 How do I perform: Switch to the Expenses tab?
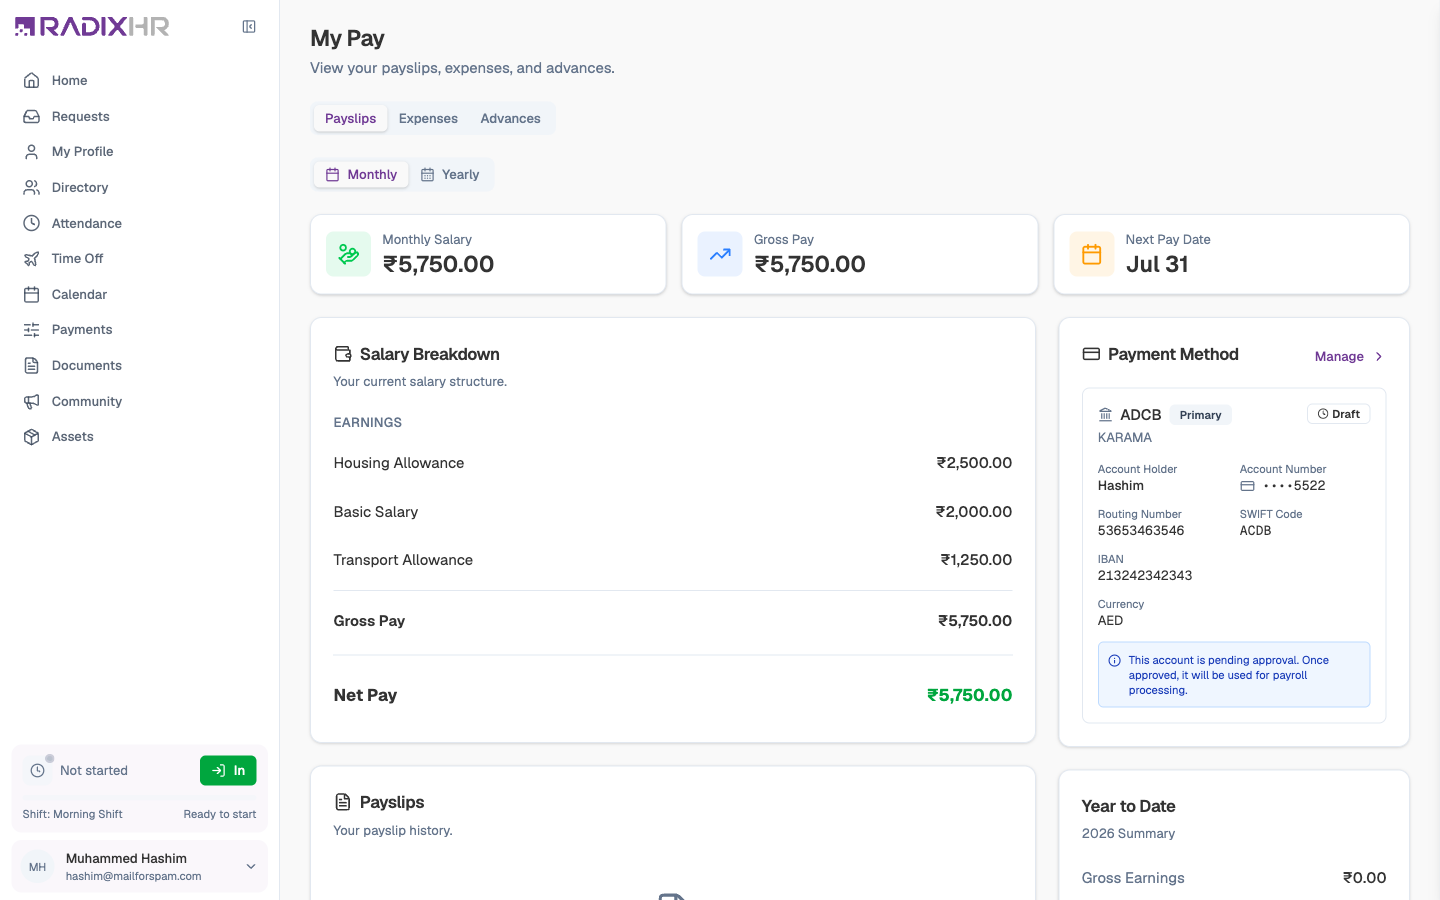(x=428, y=118)
